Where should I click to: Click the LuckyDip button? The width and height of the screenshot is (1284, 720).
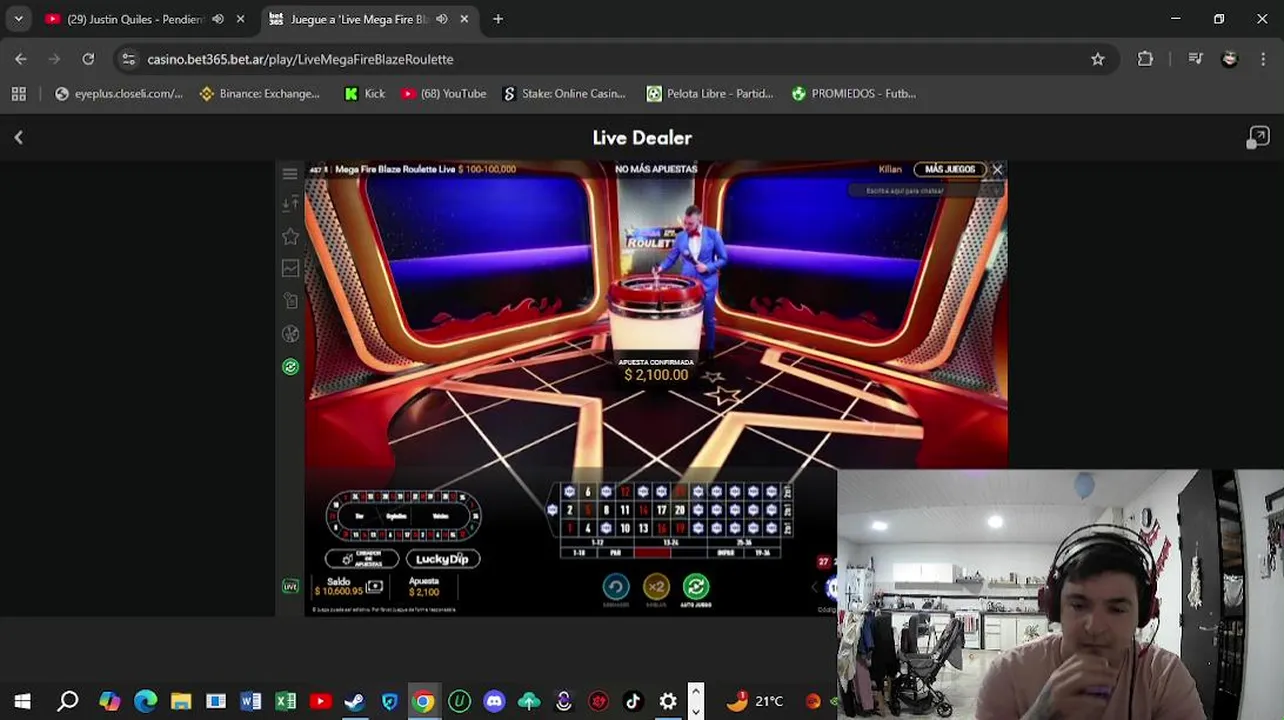coord(443,559)
